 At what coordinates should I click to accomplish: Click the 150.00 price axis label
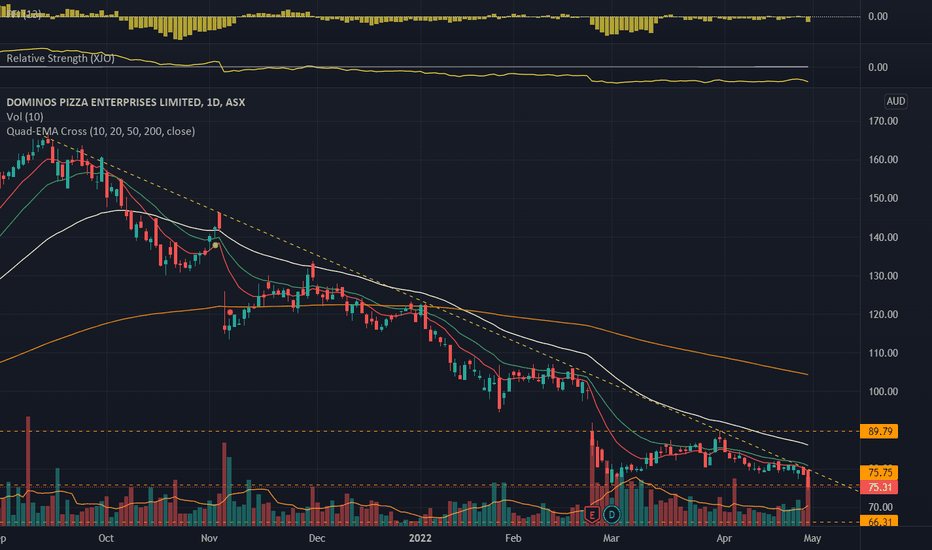(x=883, y=198)
